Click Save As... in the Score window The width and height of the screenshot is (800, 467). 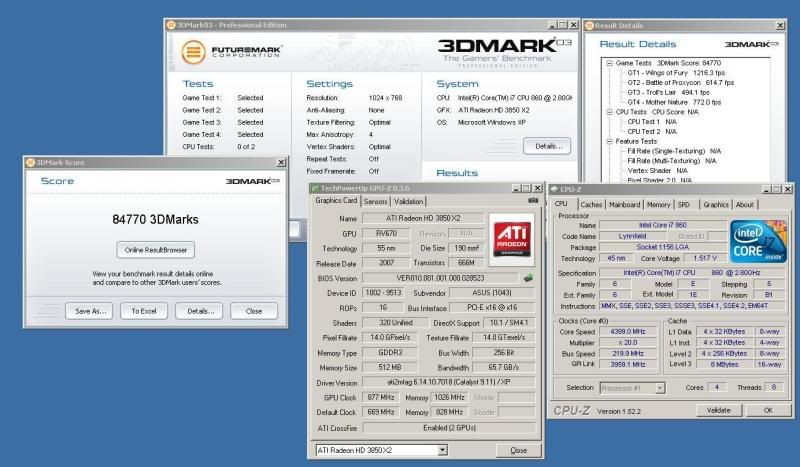[x=89, y=311]
